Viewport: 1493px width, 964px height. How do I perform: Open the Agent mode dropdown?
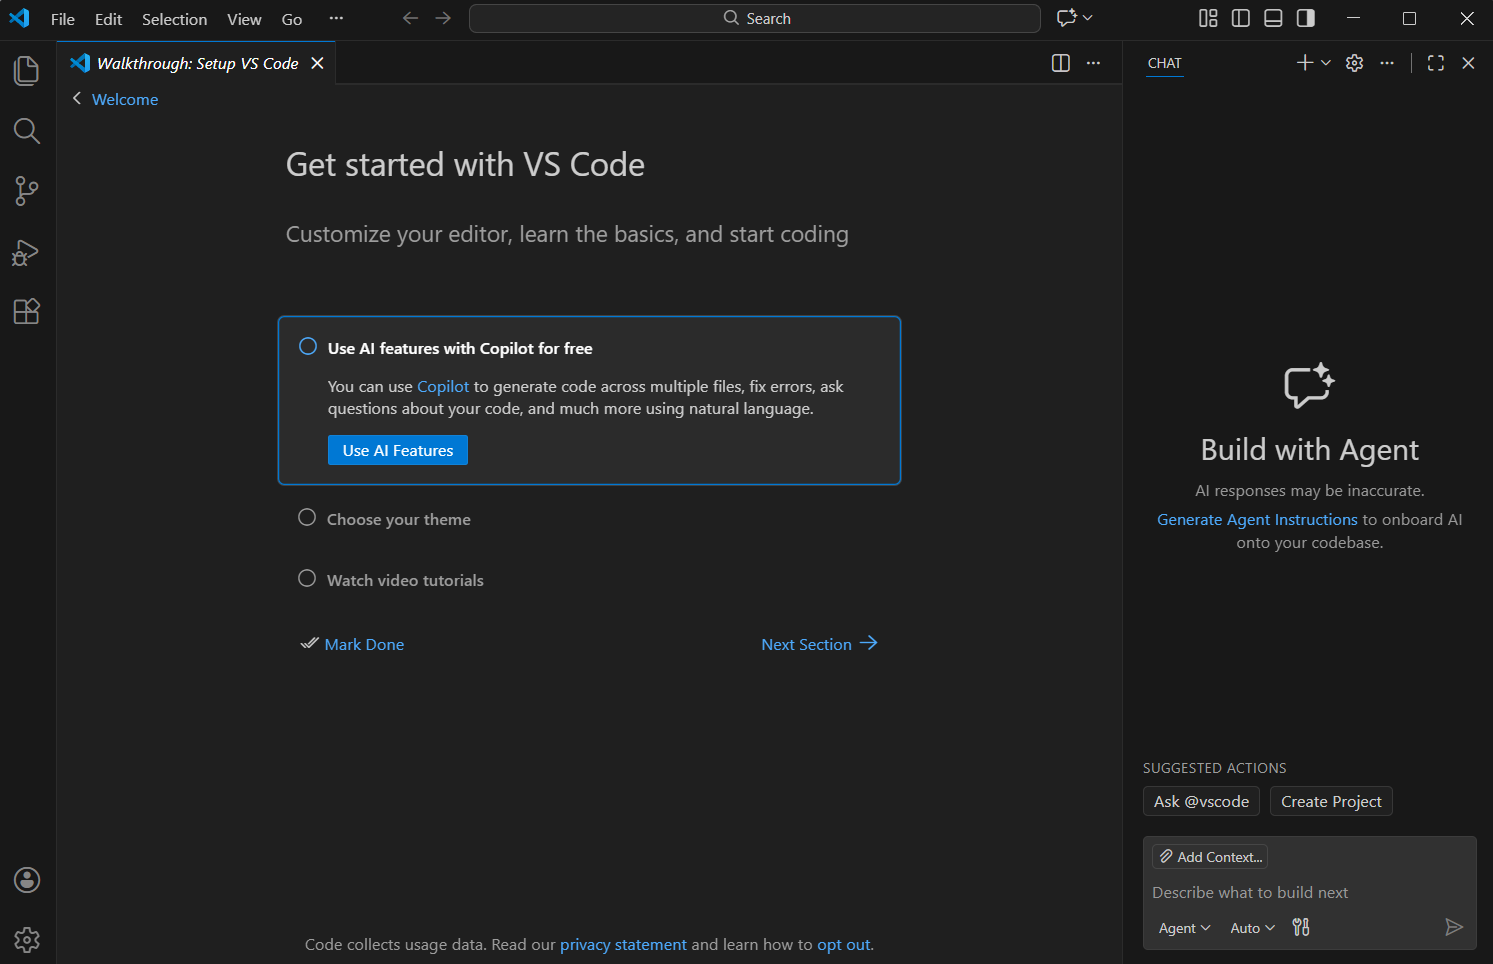pos(1184,927)
